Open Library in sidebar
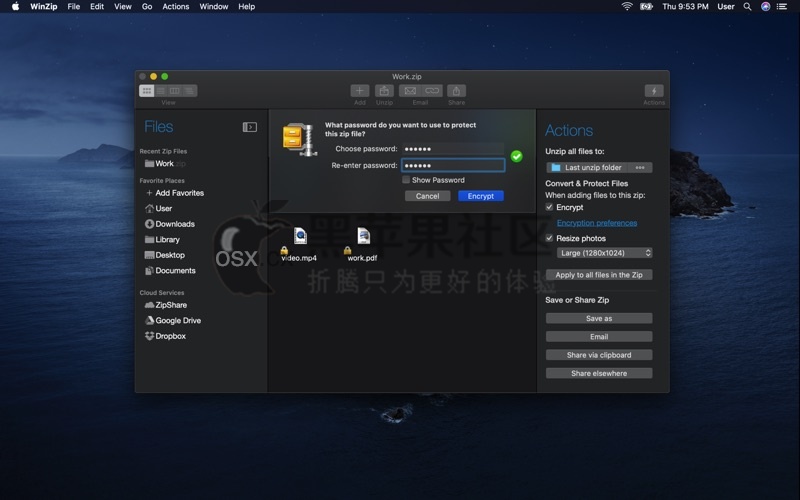Image resolution: width=800 pixels, height=500 pixels. 162,240
